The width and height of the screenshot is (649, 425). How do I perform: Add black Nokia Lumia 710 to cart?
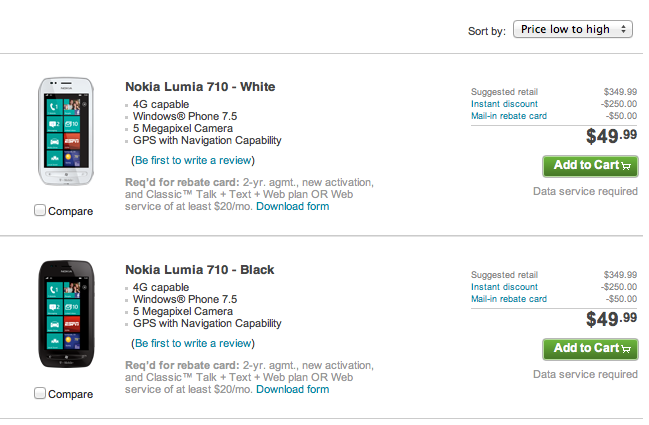pos(590,349)
